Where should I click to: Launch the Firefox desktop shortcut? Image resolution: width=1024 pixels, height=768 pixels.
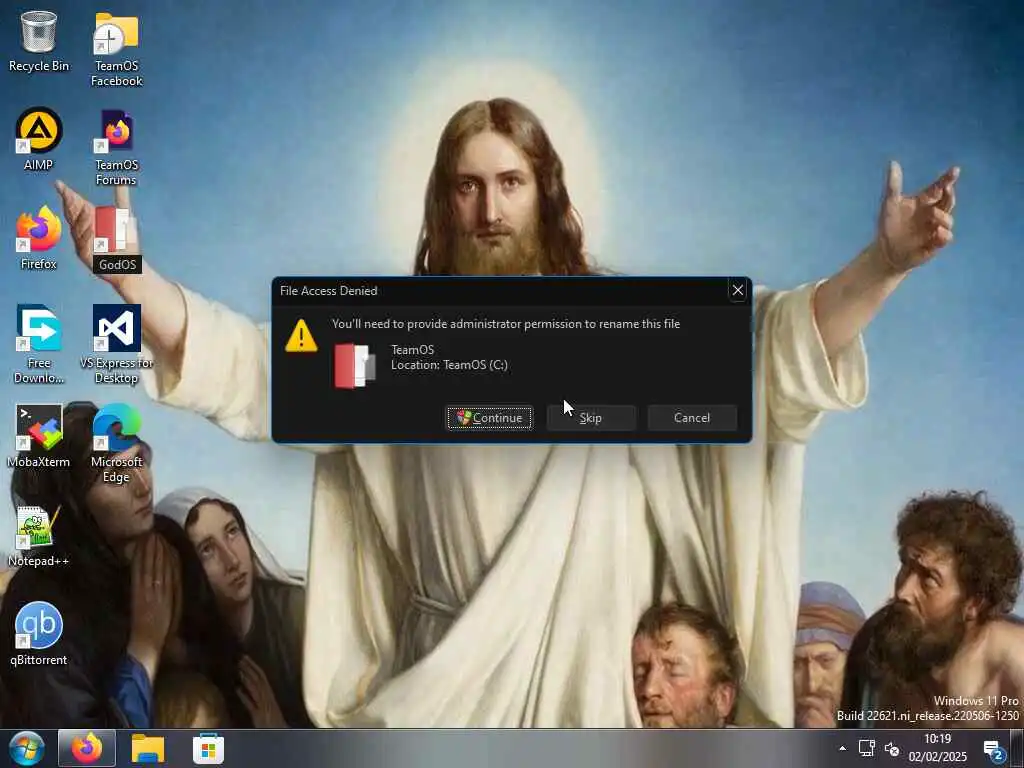coord(39,238)
